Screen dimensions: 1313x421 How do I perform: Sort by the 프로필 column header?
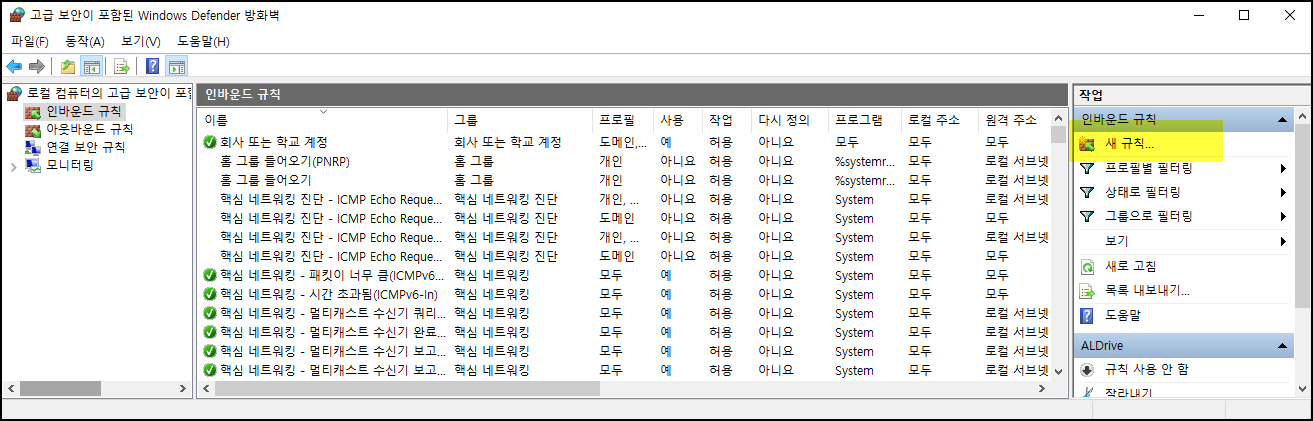(624, 120)
